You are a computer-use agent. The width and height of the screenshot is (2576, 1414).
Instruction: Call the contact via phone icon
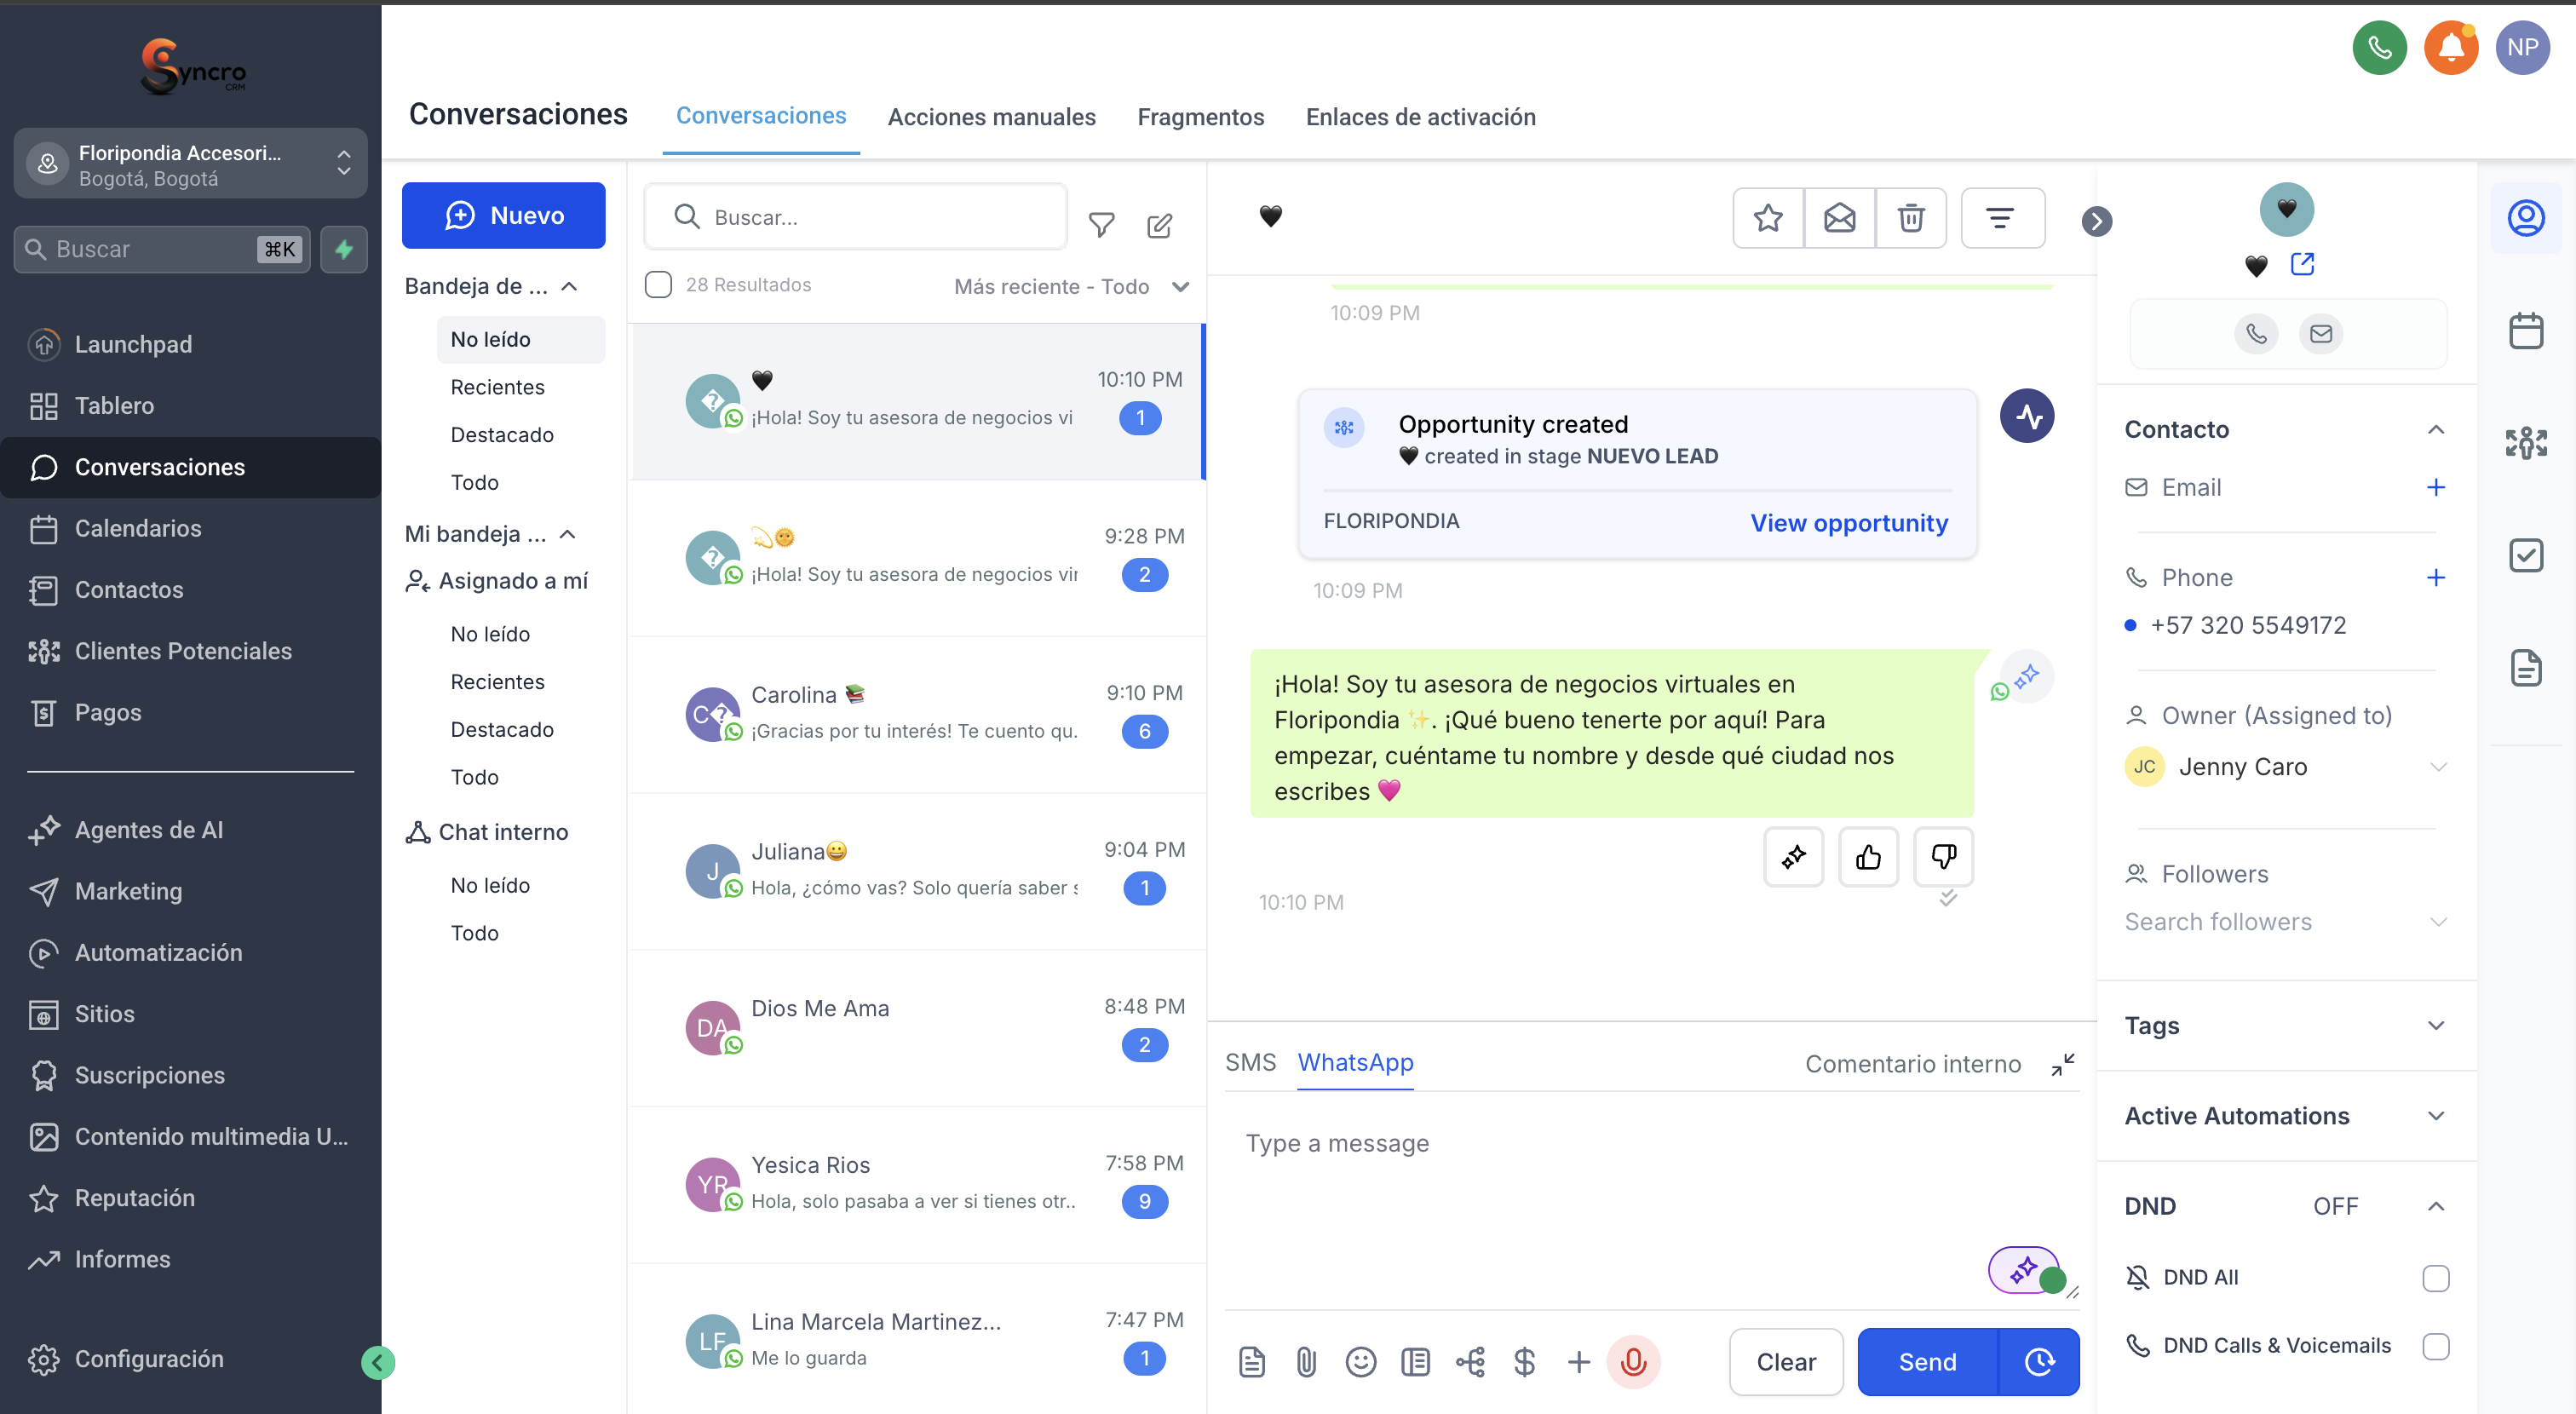2256,333
